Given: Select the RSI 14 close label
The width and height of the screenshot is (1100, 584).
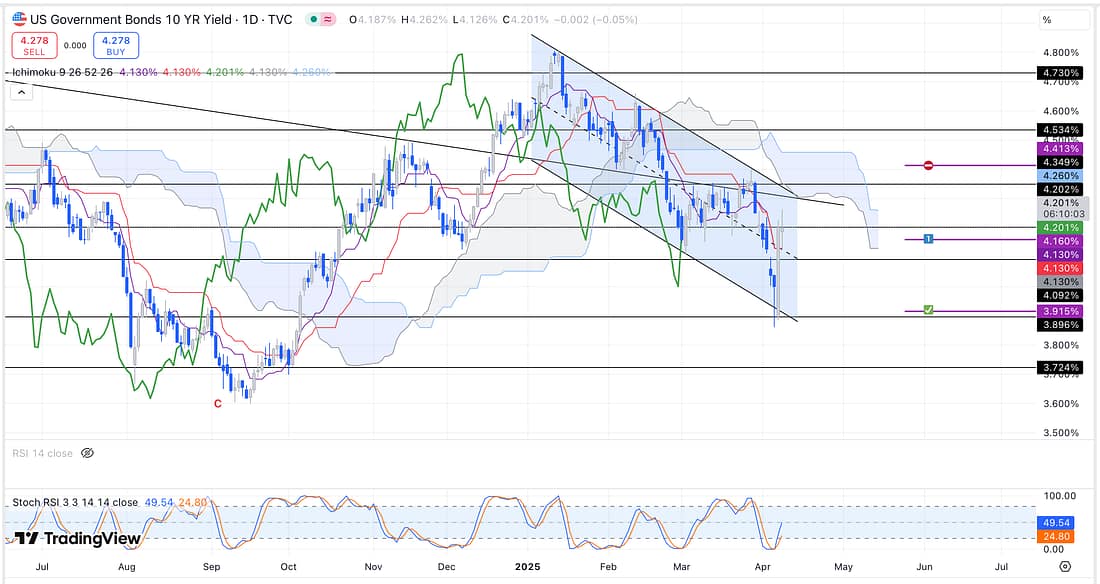Looking at the screenshot, I should tap(42, 453).
